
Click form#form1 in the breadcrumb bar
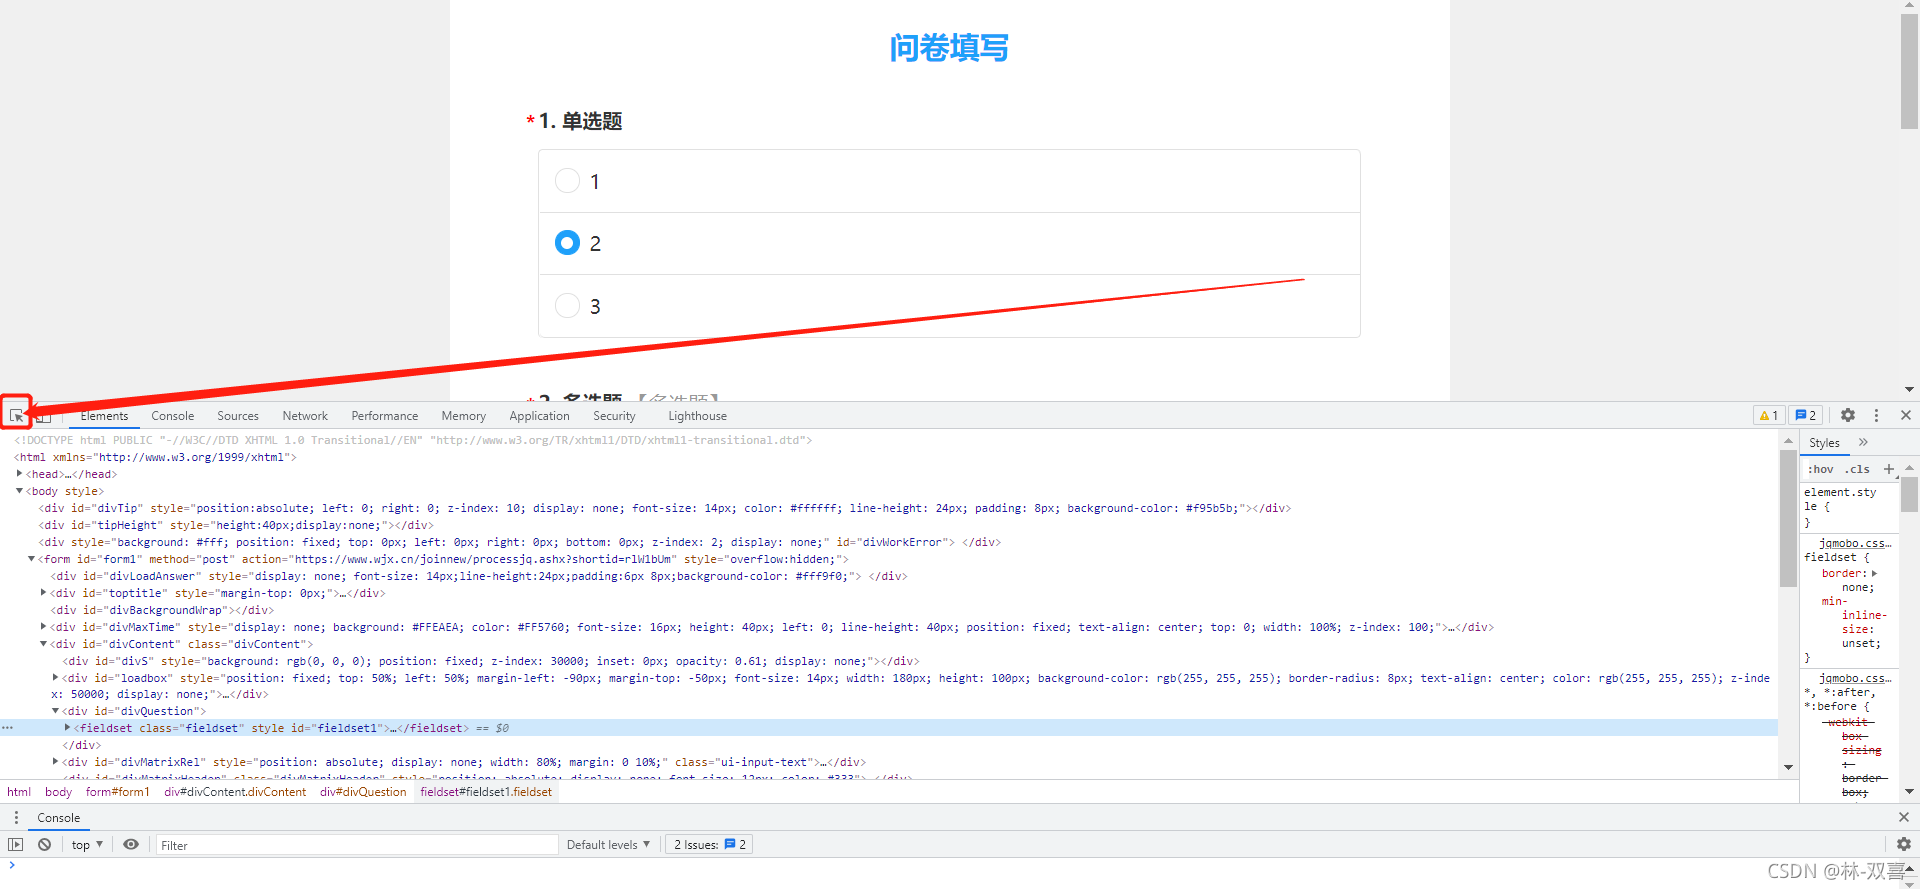click(117, 791)
